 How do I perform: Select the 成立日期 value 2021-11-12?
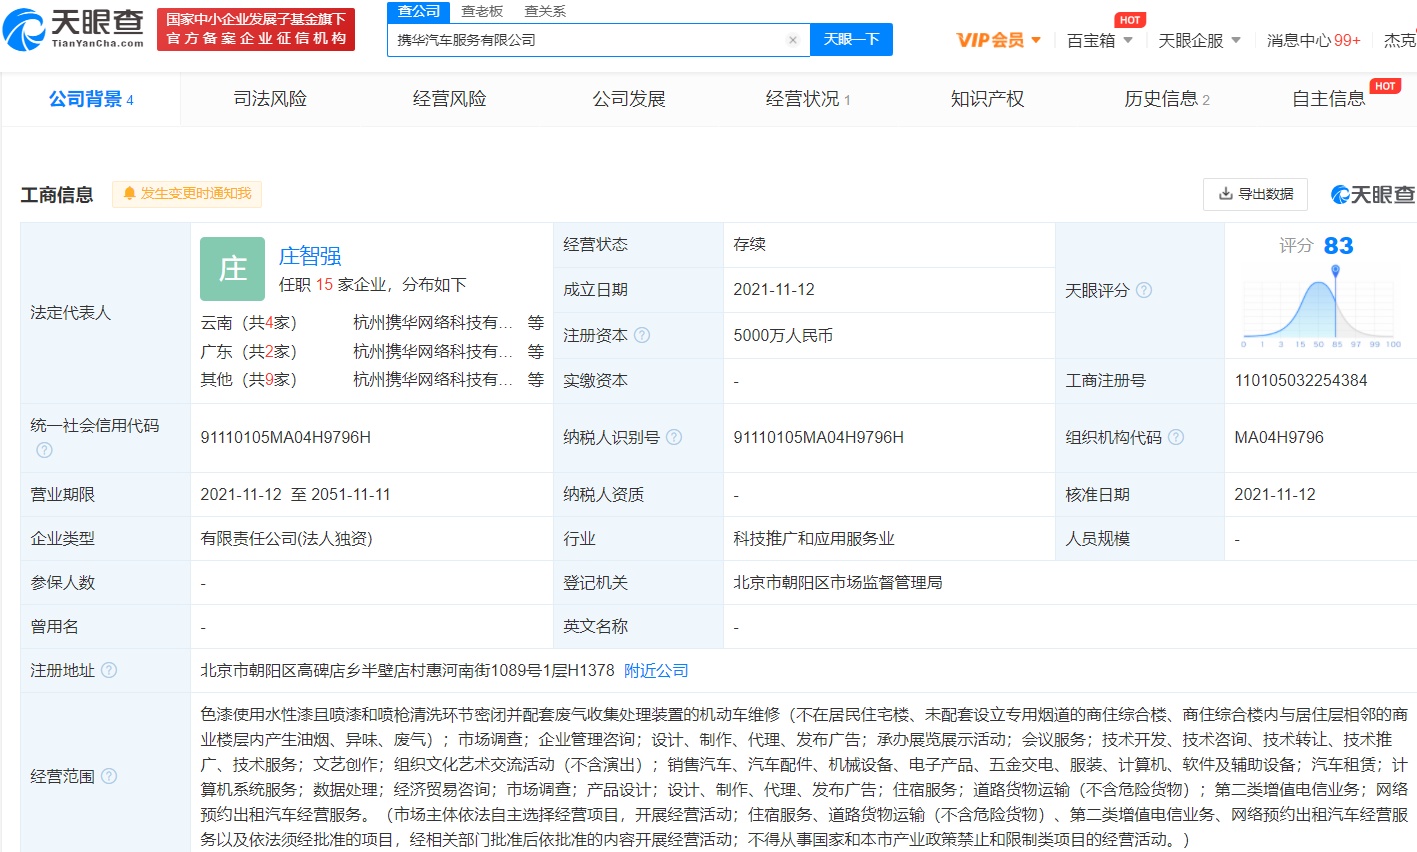point(774,289)
